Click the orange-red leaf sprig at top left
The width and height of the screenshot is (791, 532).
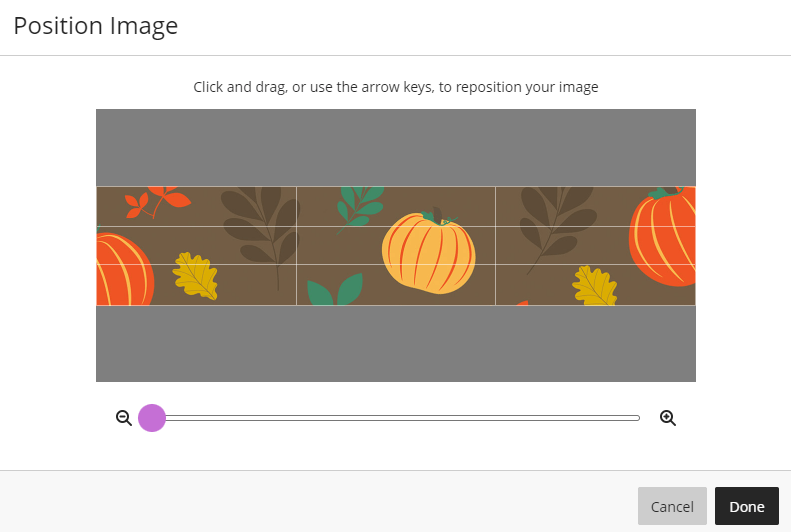click(x=155, y=202)
